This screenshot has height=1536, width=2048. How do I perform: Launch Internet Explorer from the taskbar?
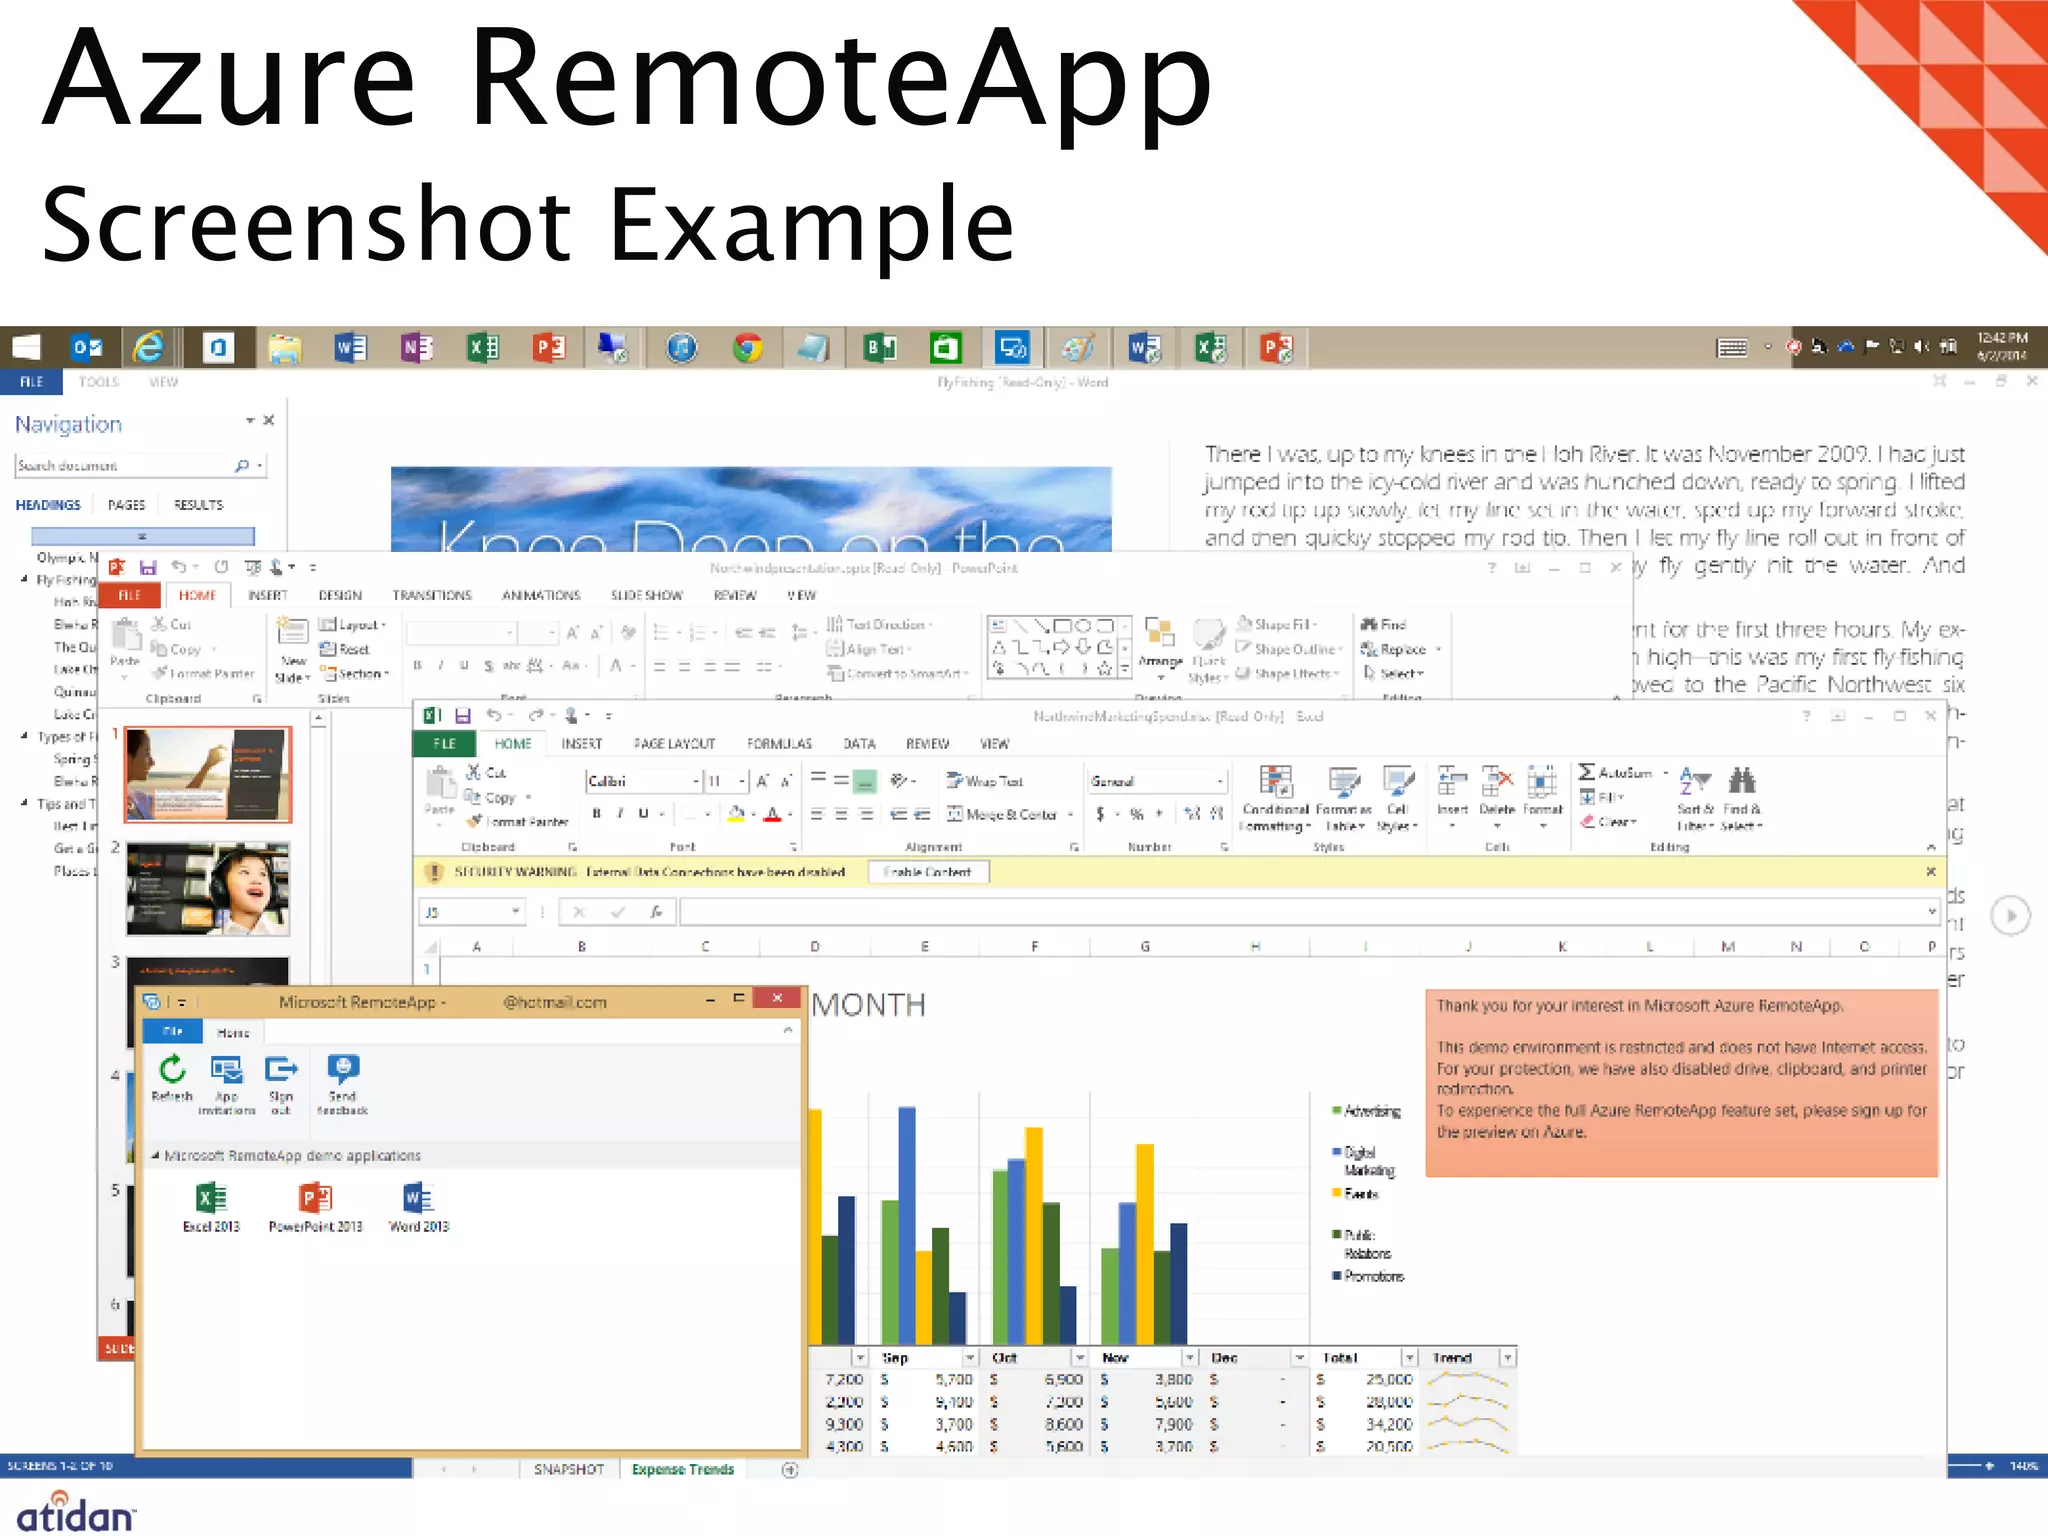tap(149, 348)
